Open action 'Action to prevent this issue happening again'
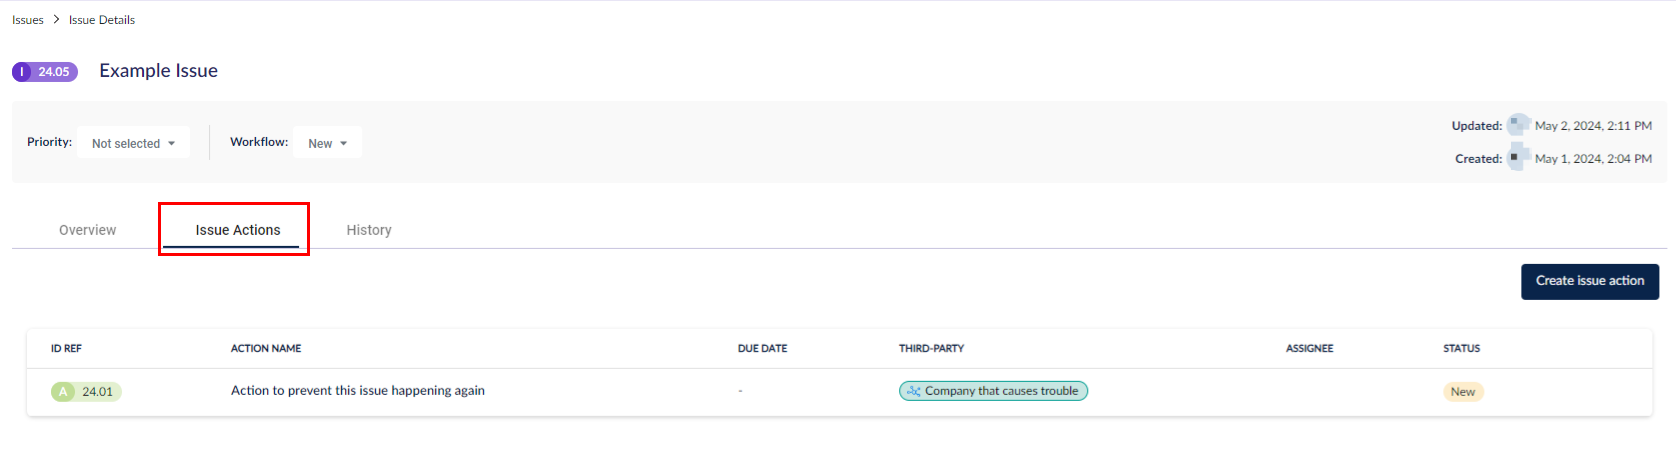Screen dimensions: 1676x460 click(x=358, y=391)
